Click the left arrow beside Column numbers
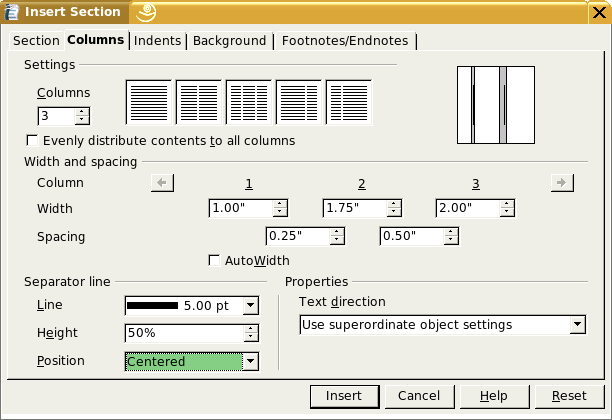 pyautogui.click(x=162, y=183)
